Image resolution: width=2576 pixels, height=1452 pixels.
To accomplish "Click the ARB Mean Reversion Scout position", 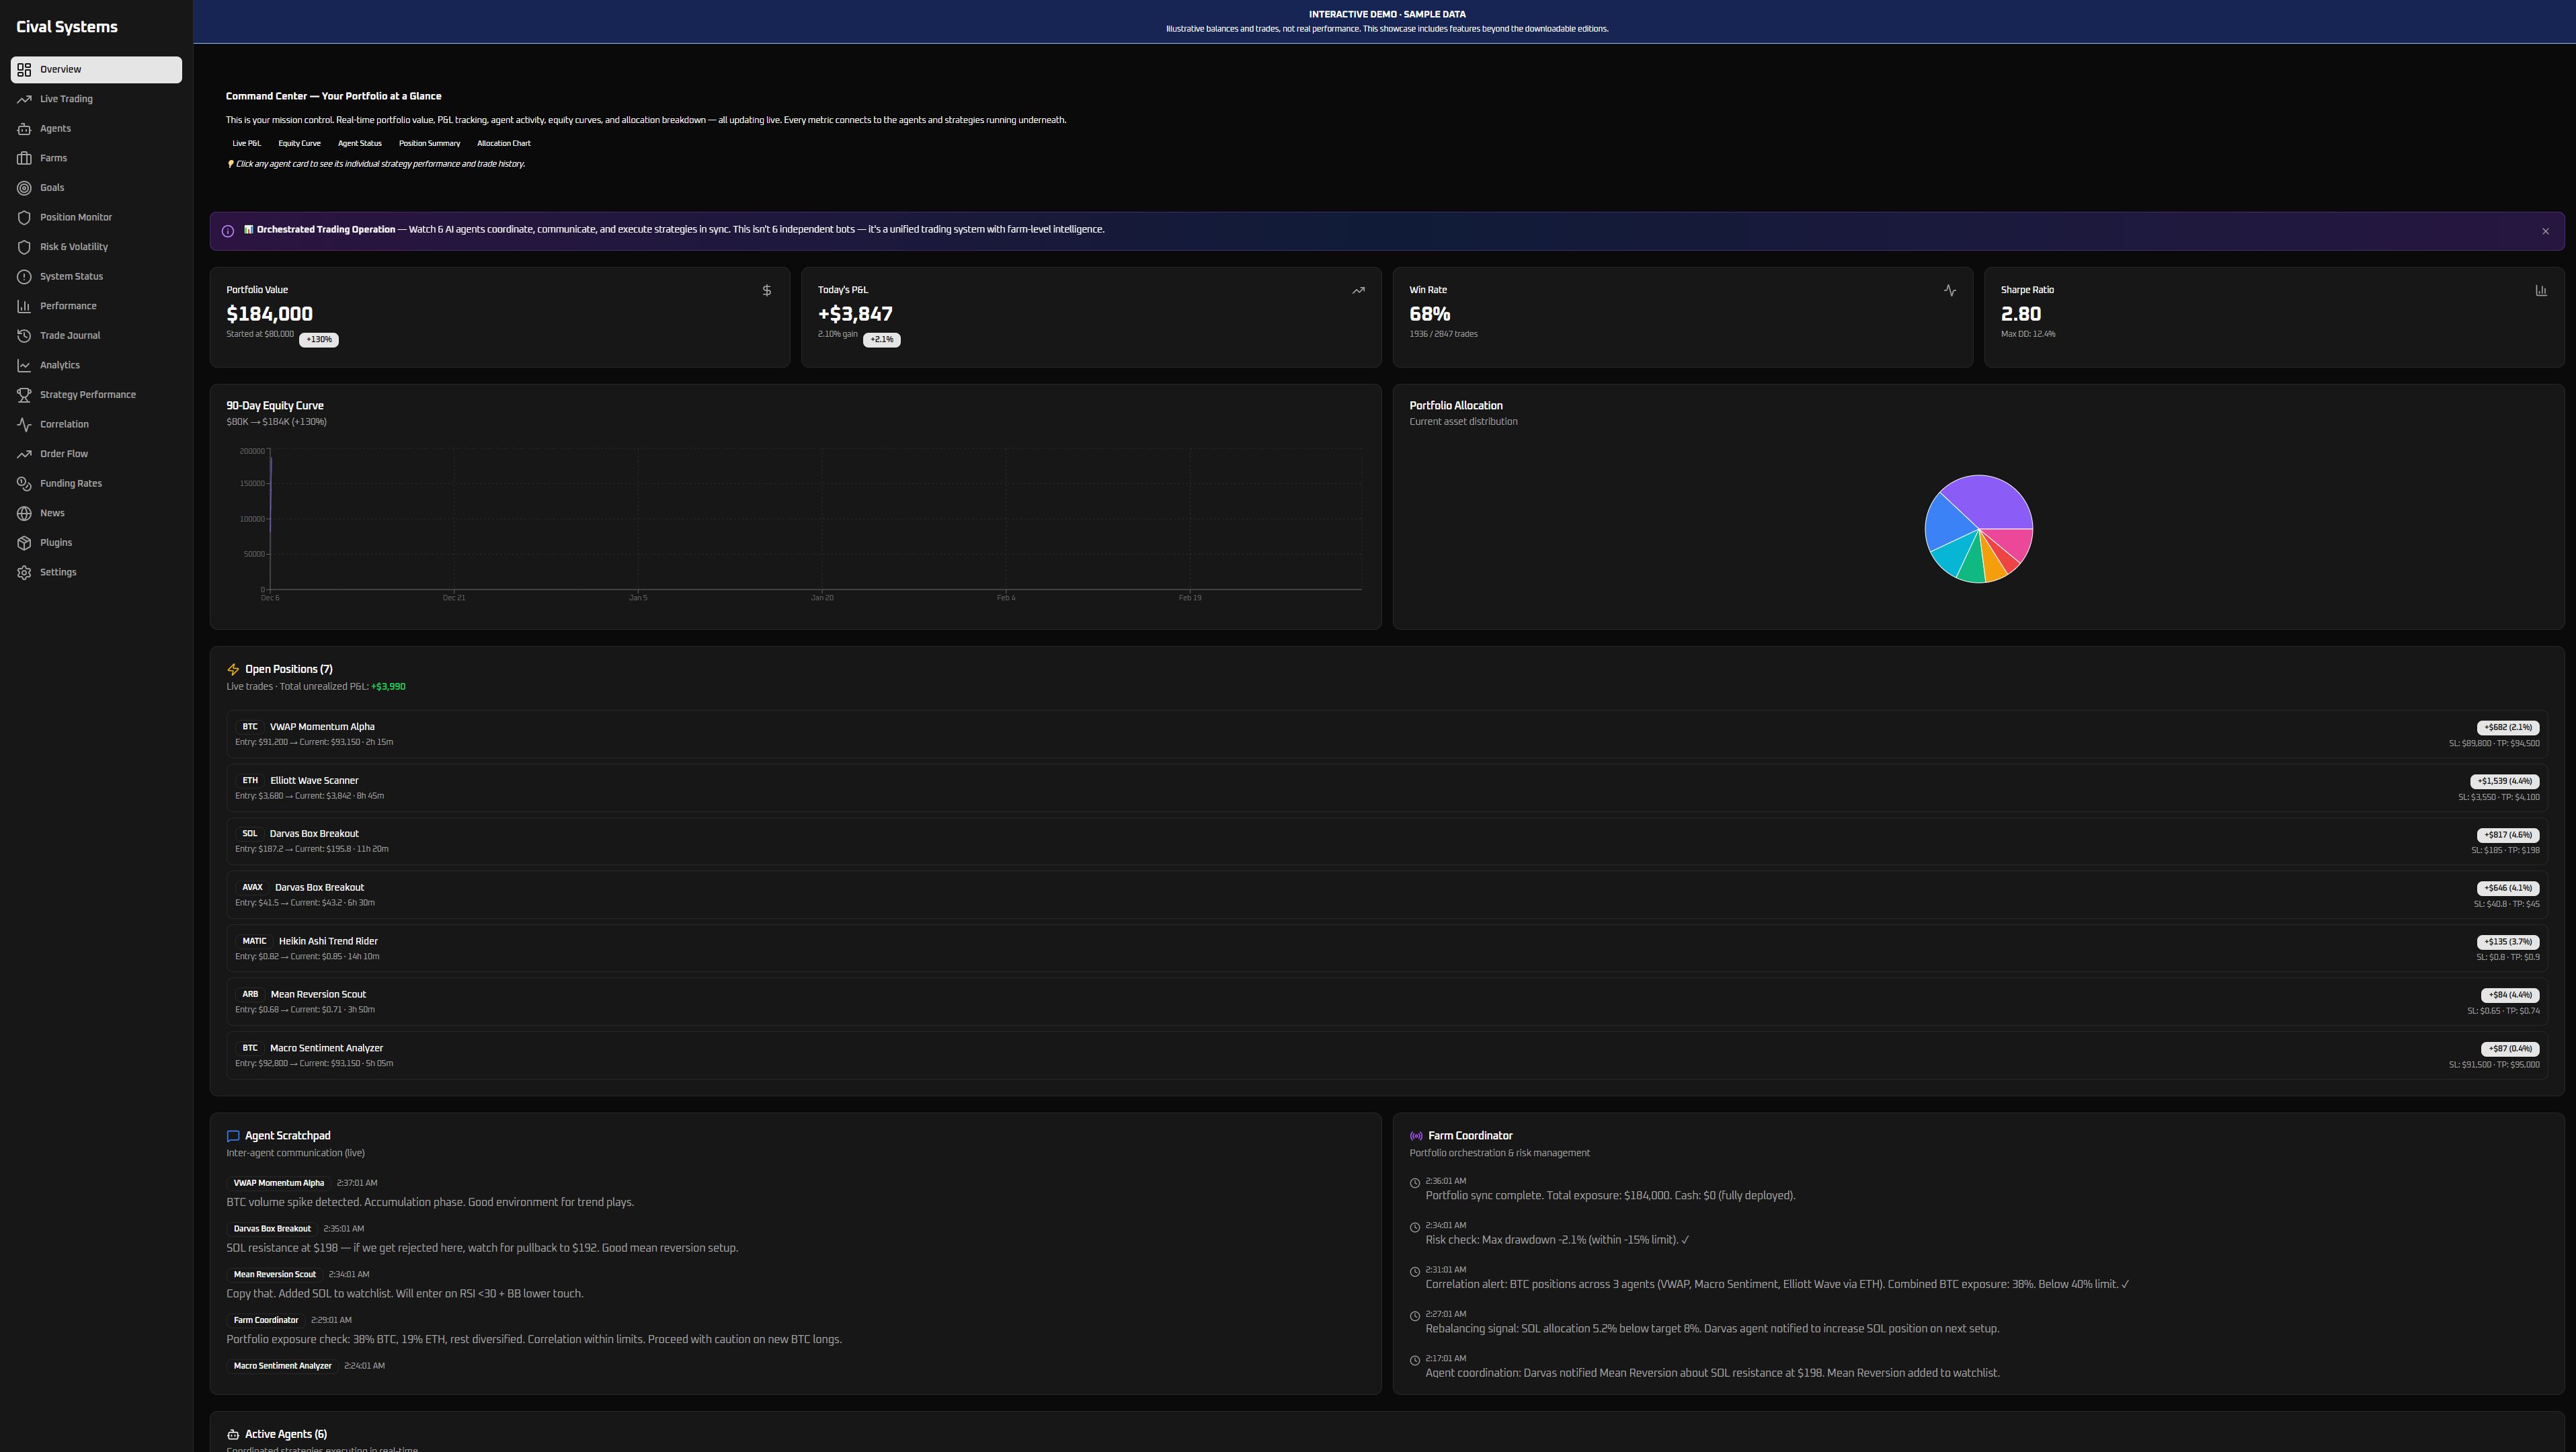I will (x=1387, y=1002).
